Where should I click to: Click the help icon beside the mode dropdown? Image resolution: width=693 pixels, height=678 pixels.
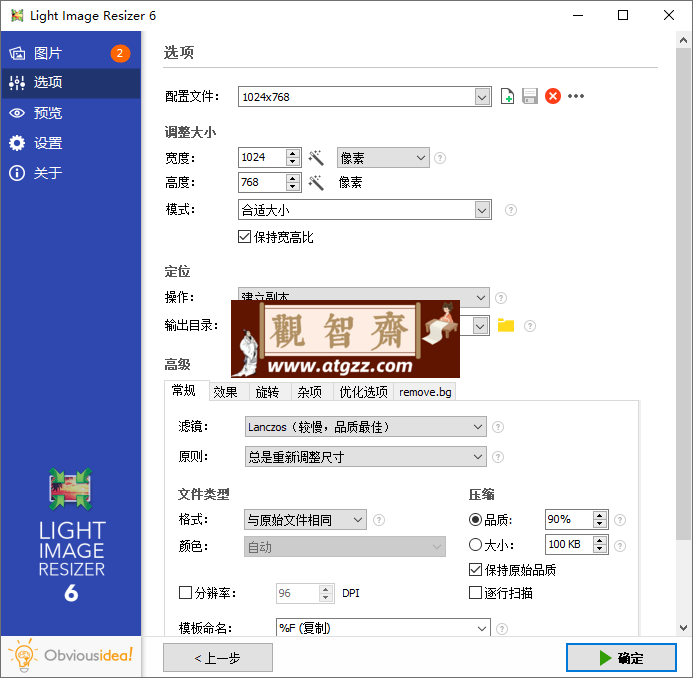pos(510,210)
